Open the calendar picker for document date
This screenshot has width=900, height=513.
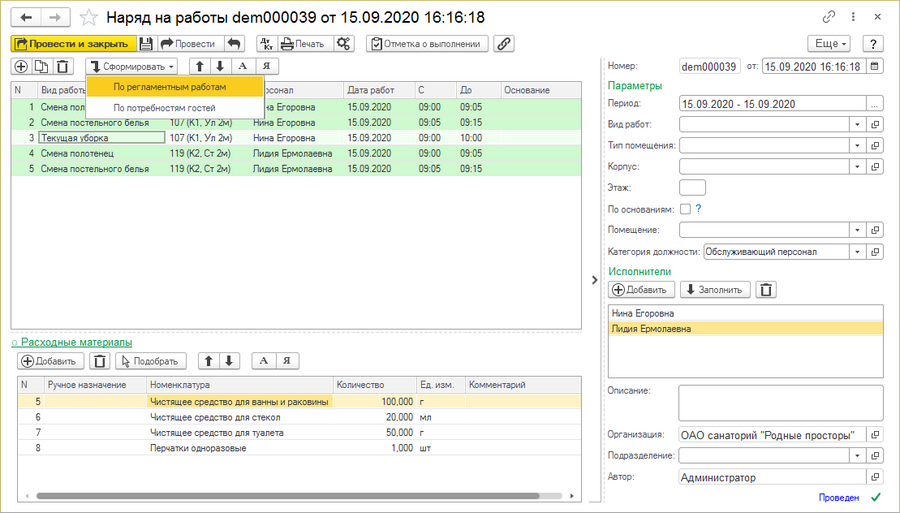[876, 67]
